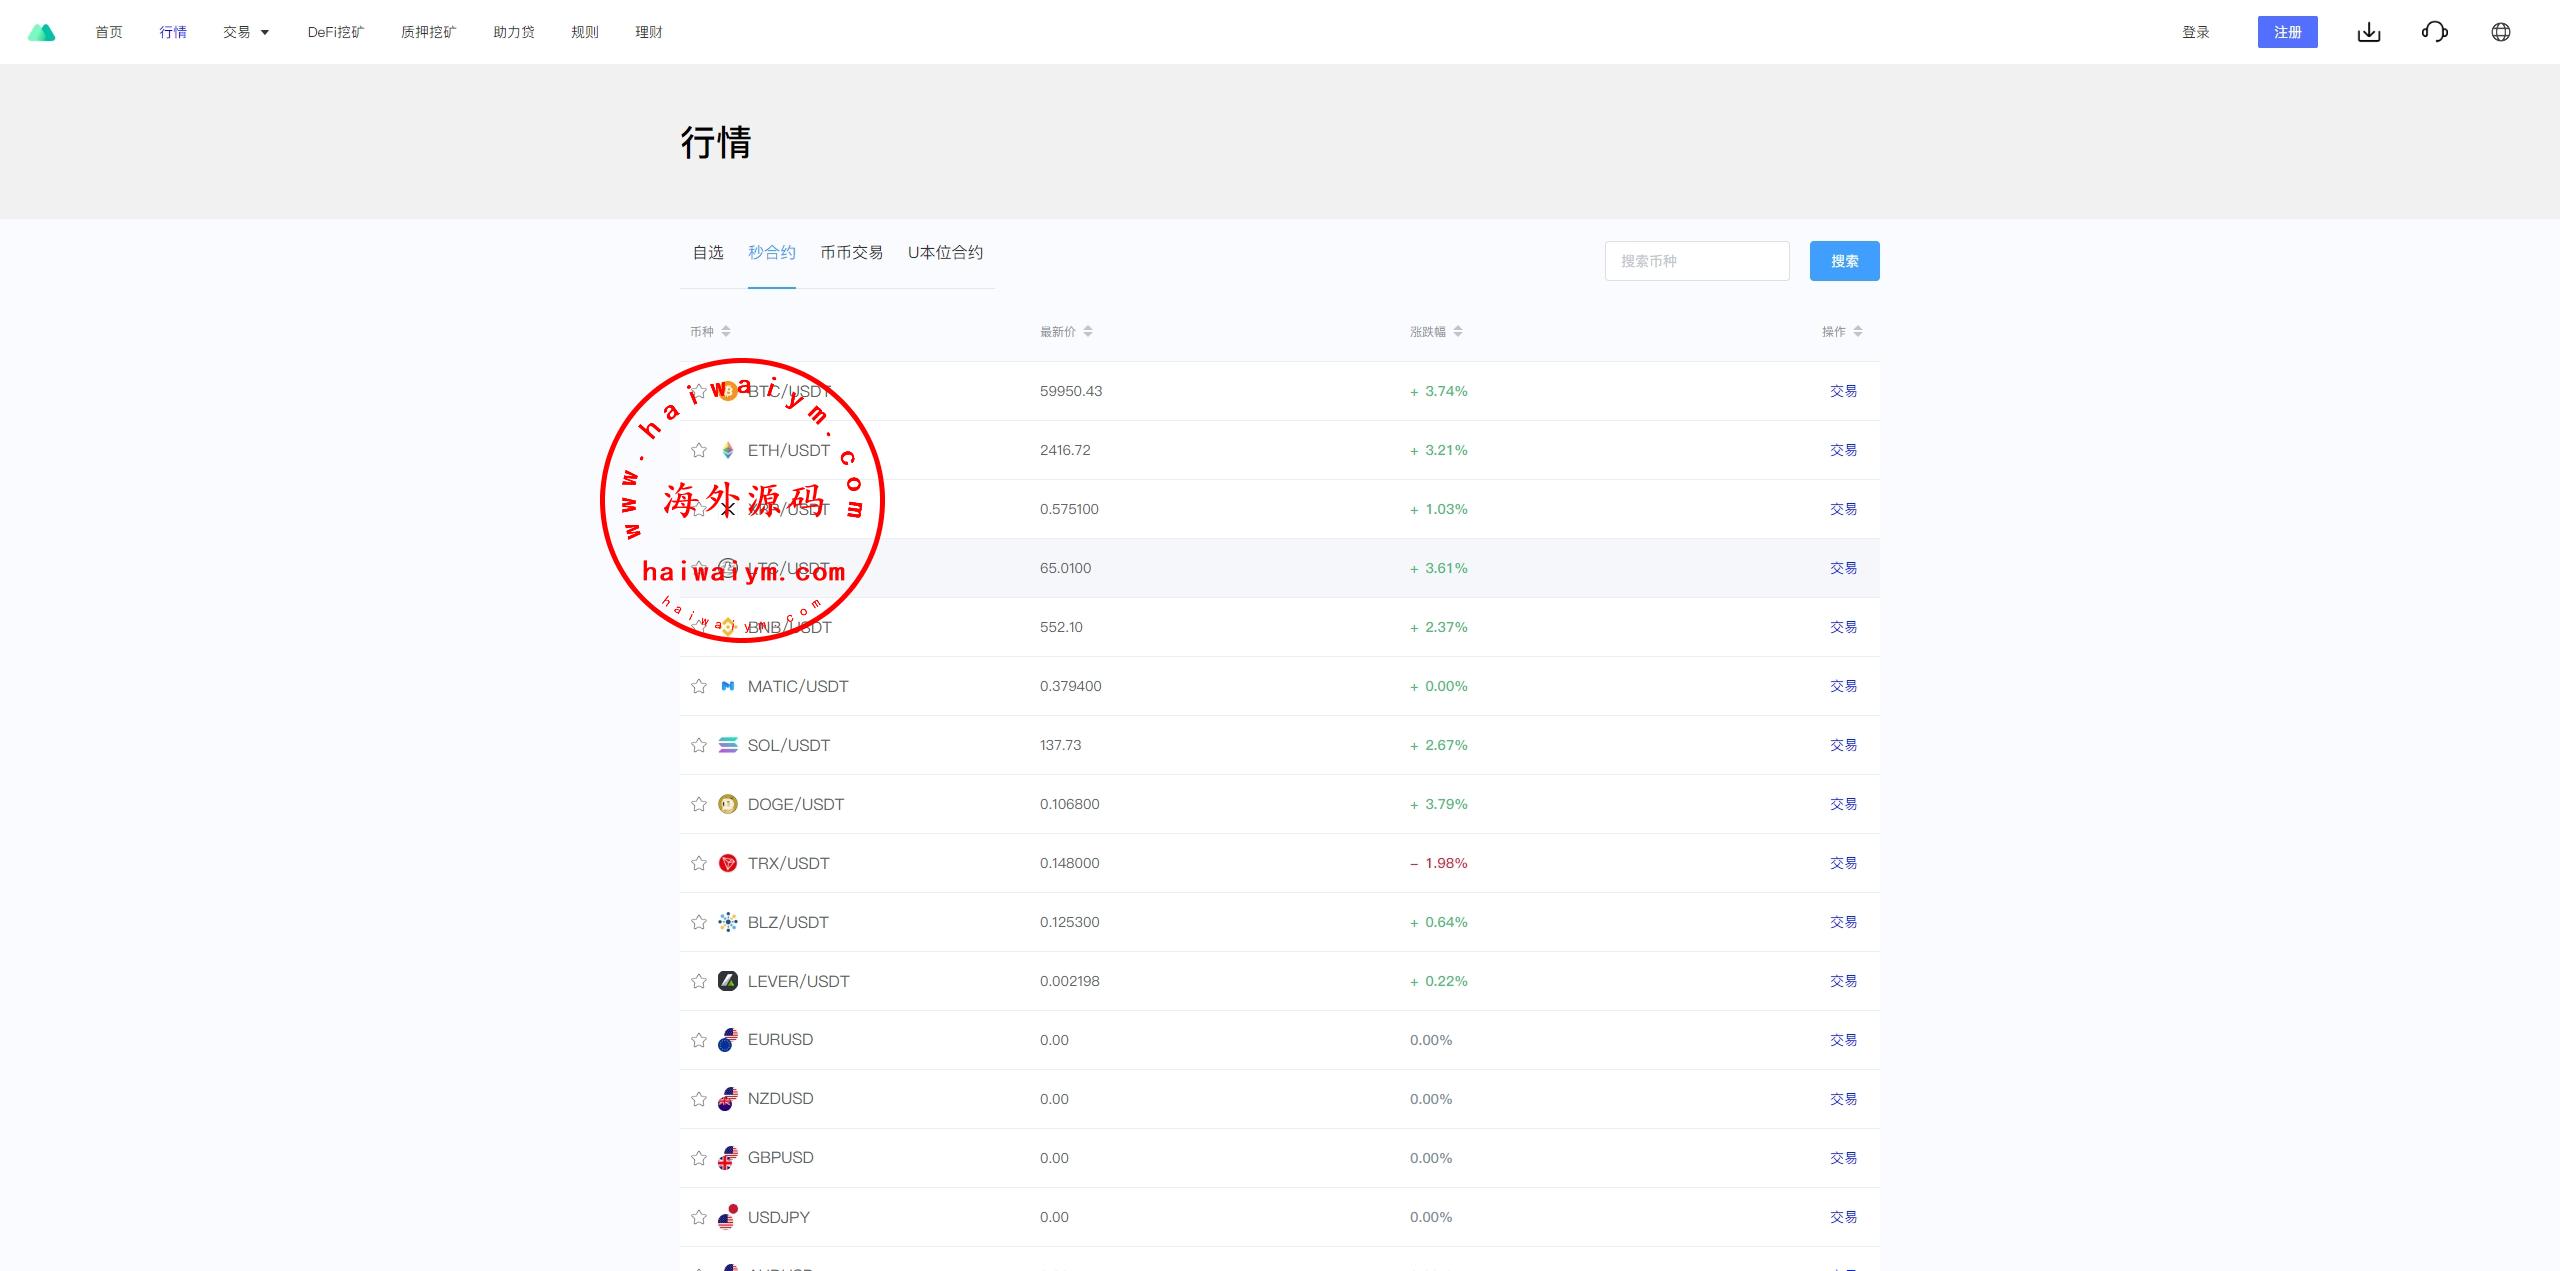This screenshot has height=1271, width=2560.
Task: Click the DOGE/USDT coin icon
Action: coord(728,804)
